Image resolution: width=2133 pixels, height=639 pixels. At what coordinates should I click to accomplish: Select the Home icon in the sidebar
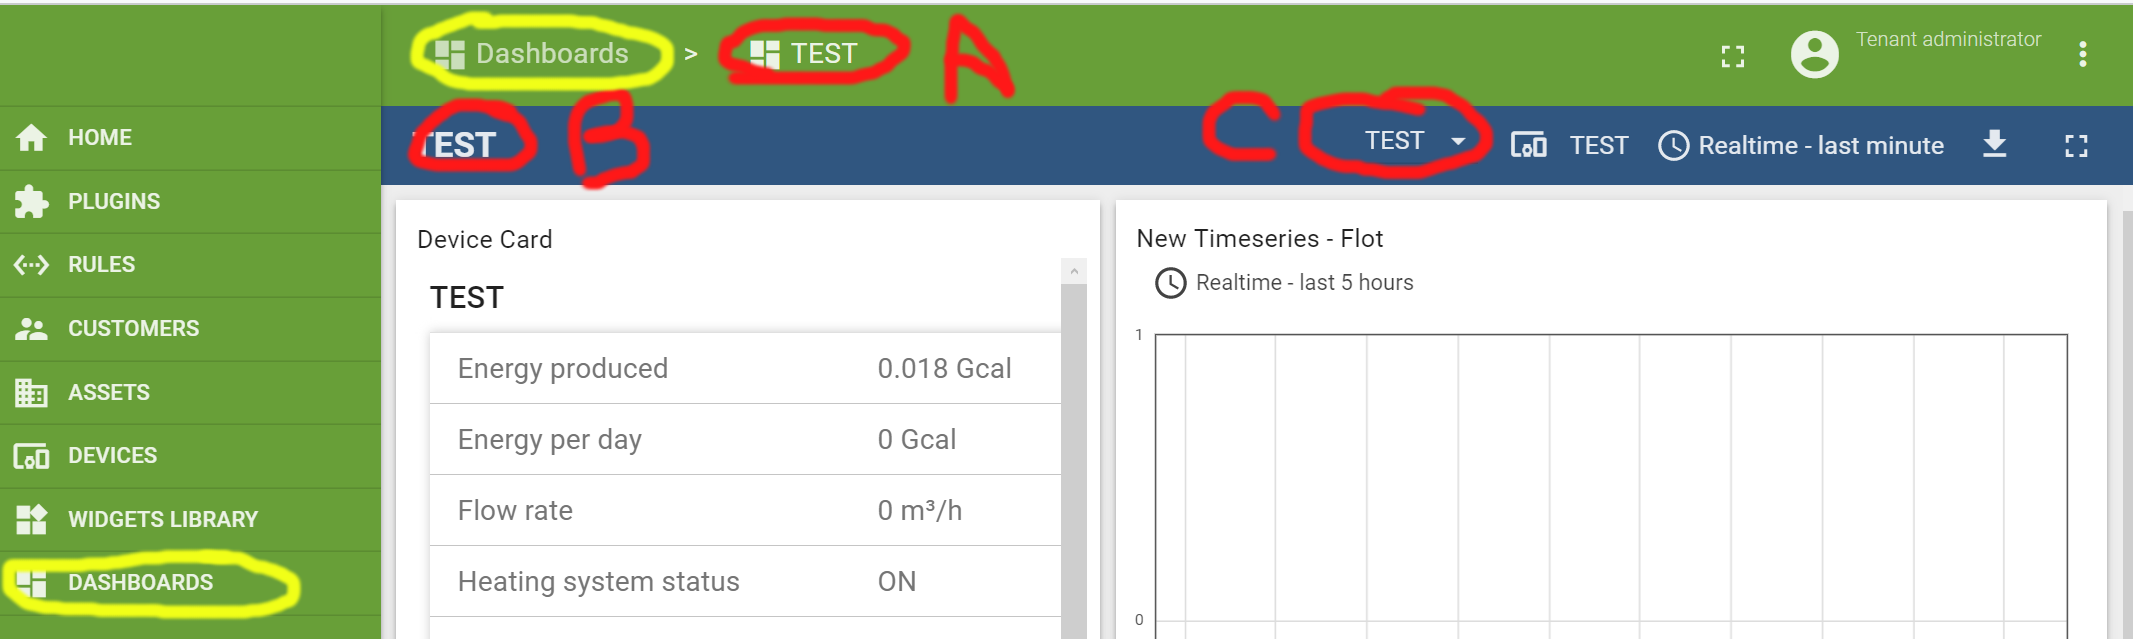[33, 137]
